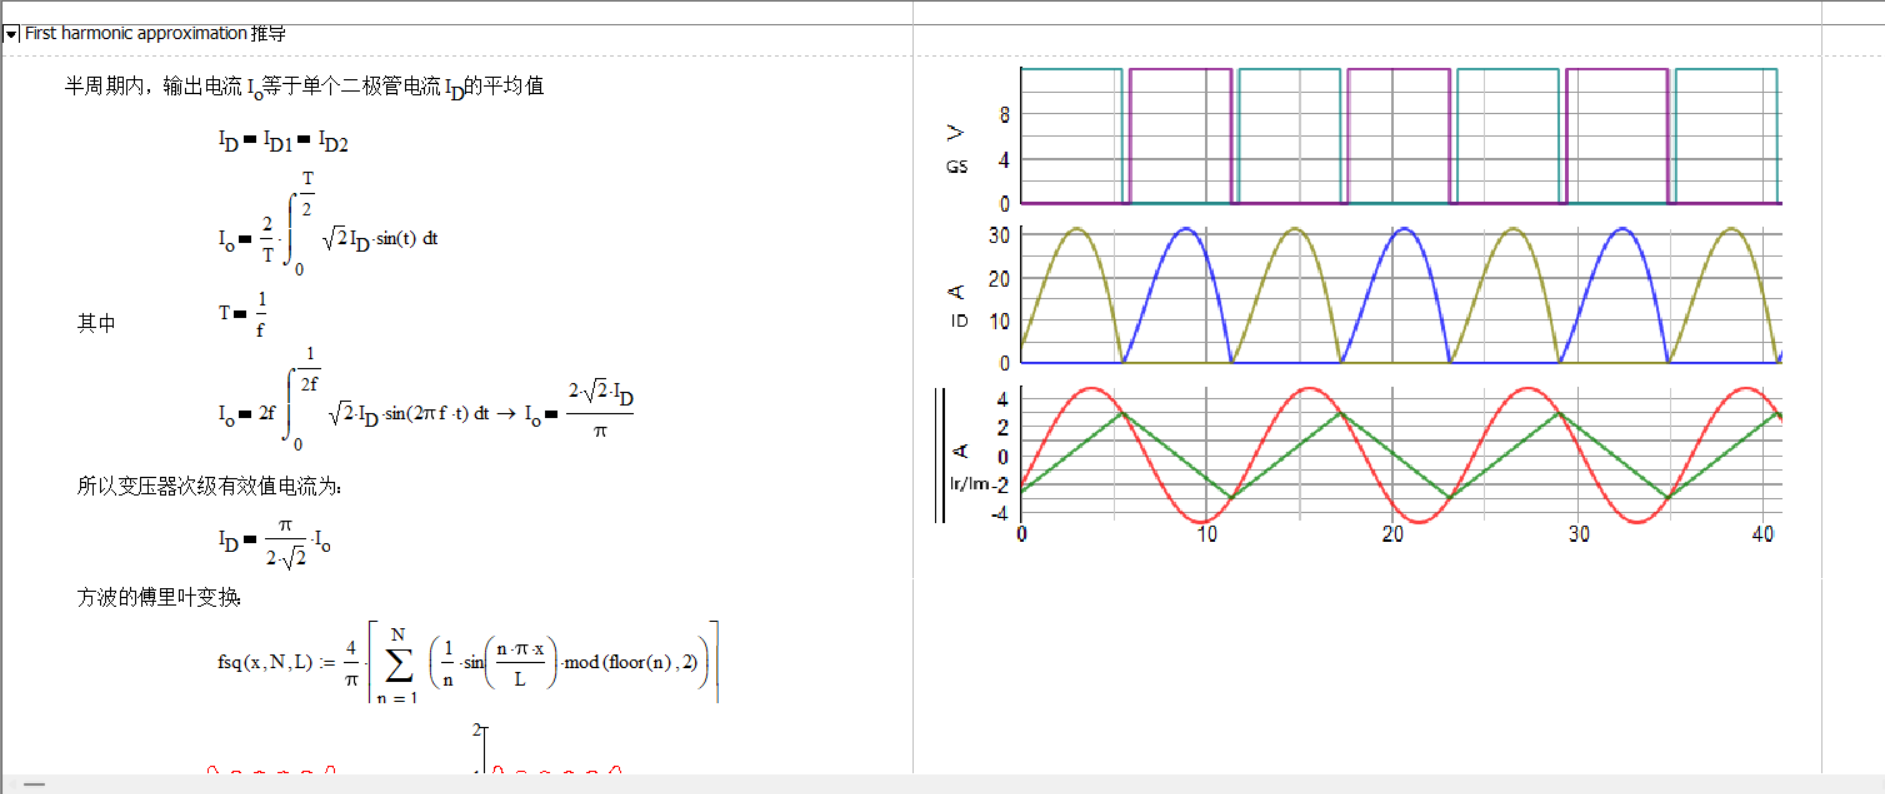Select the ID diode current plot
1885x794 pixels.
[1400, 297]
